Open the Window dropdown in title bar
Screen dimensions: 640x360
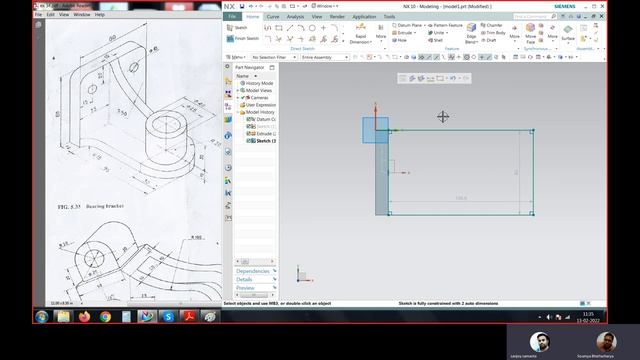coord(325,6)
